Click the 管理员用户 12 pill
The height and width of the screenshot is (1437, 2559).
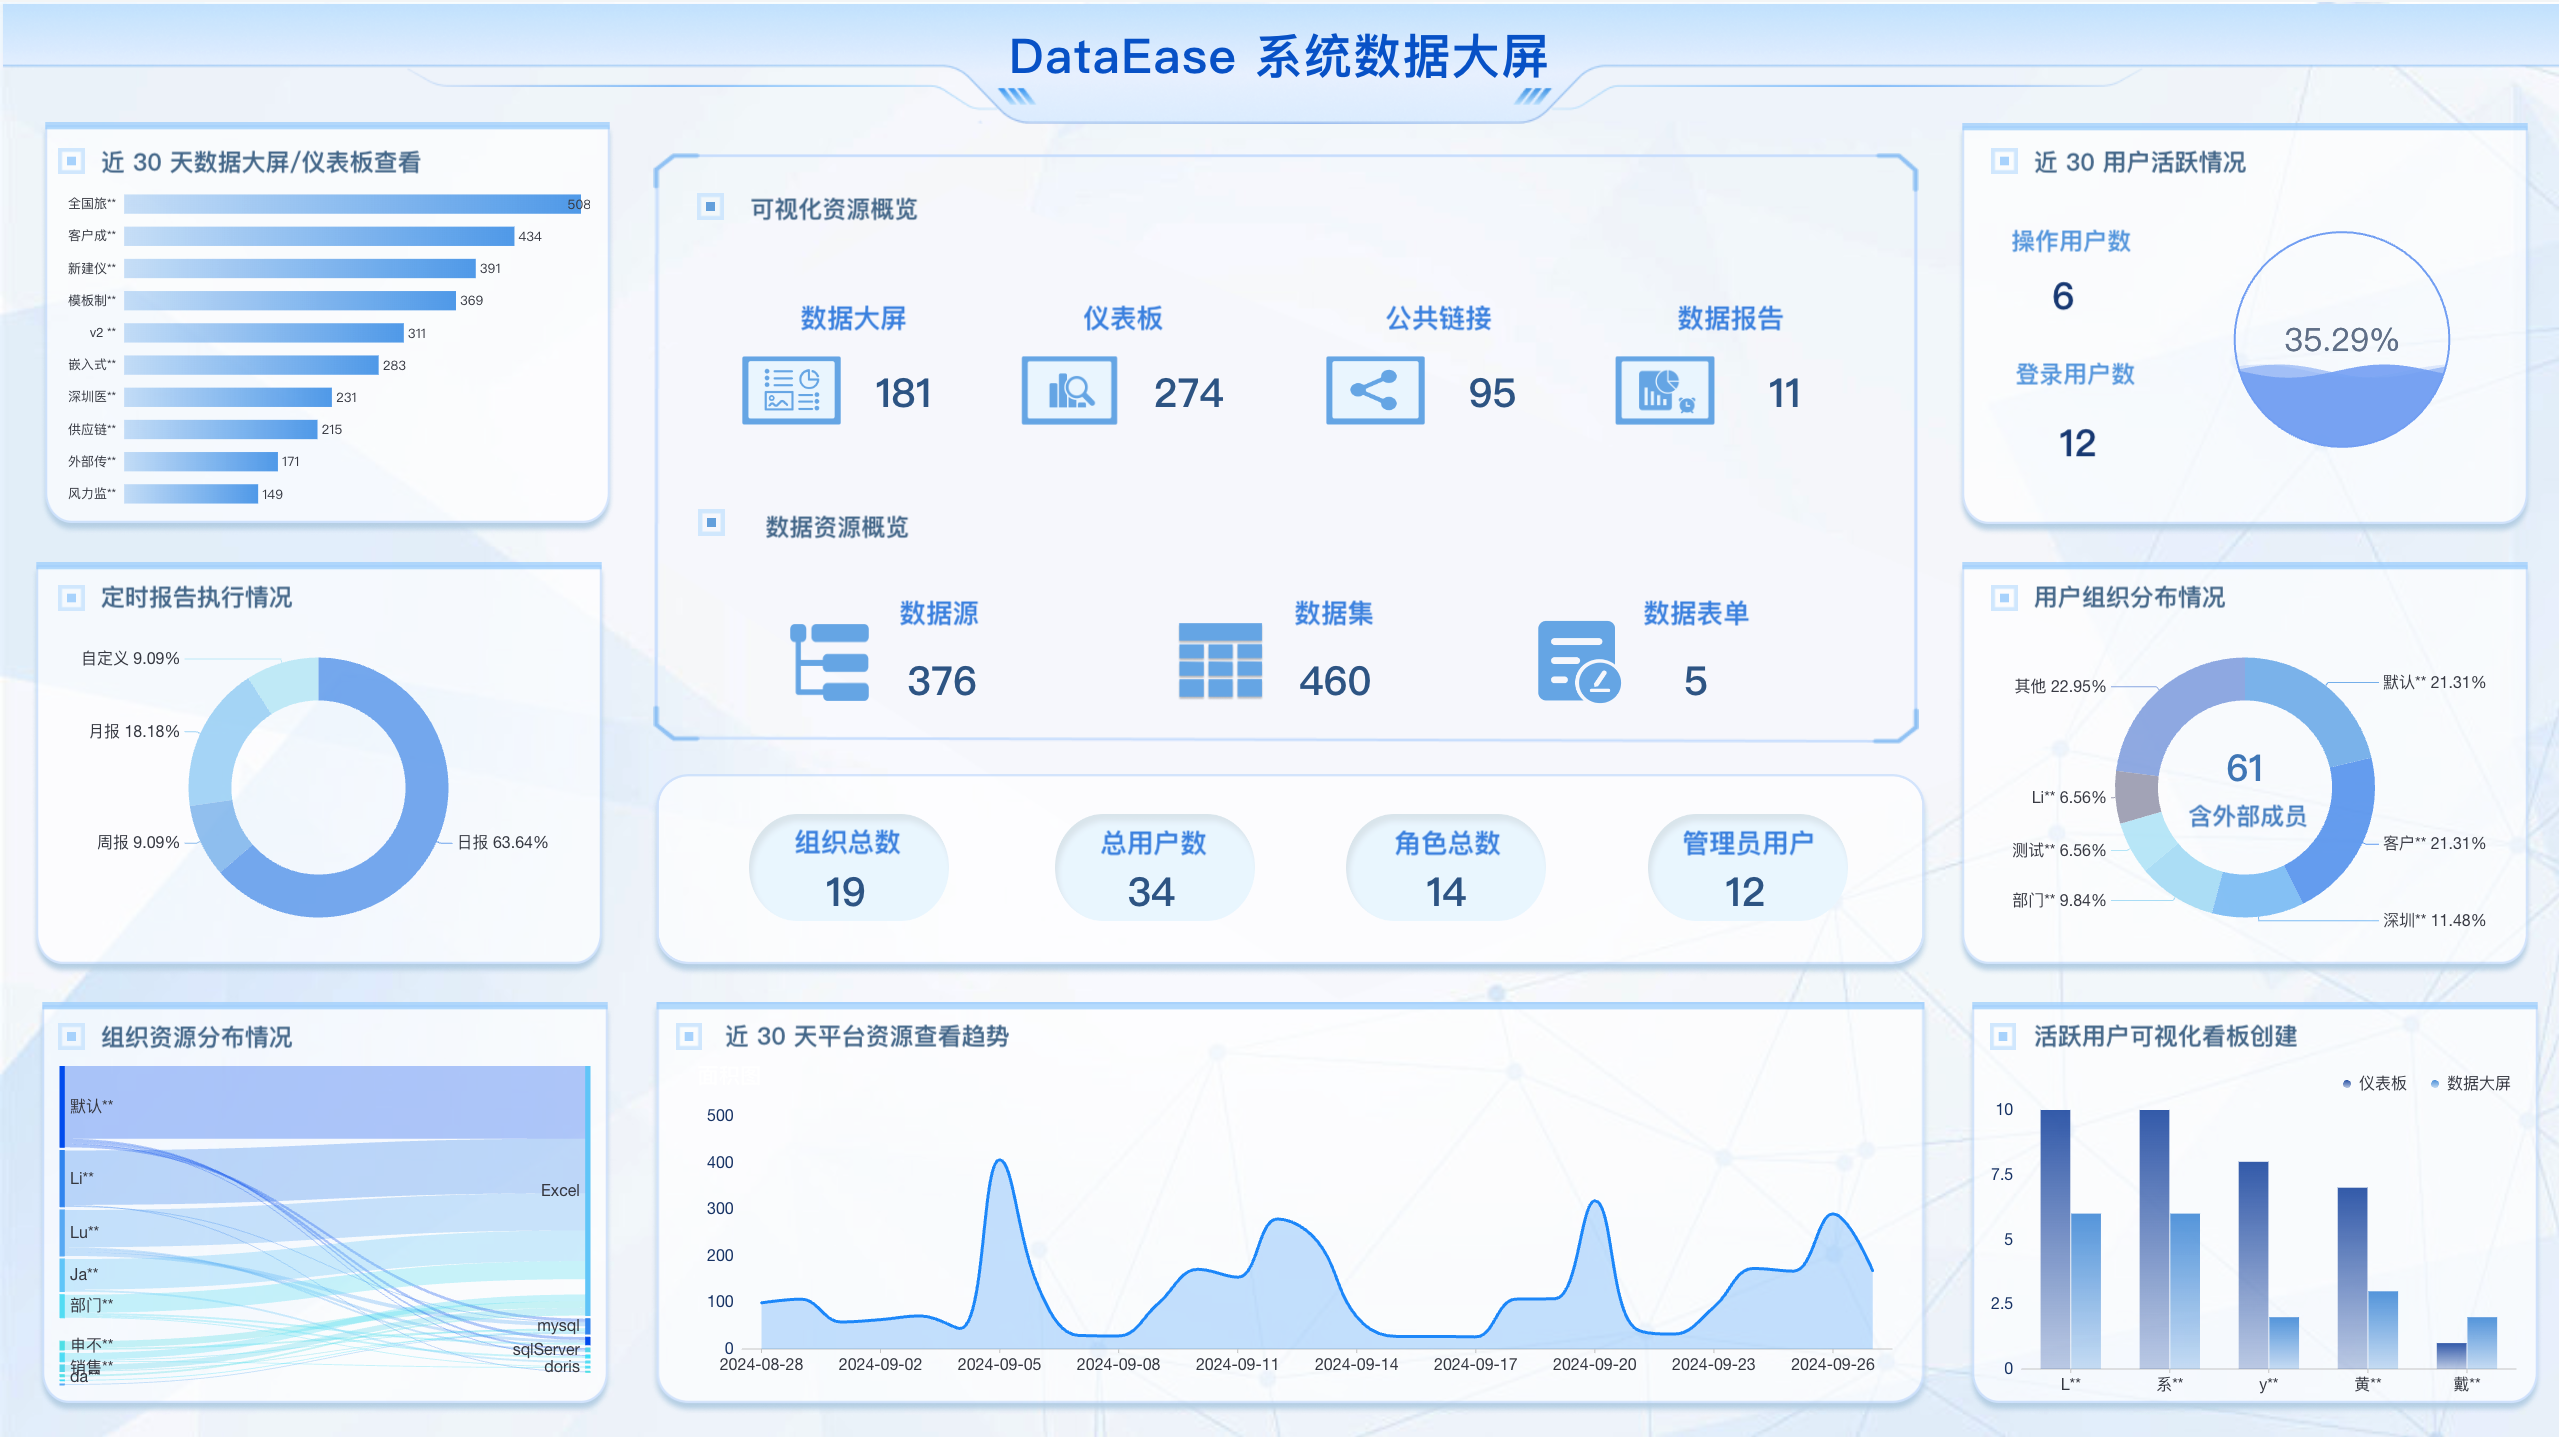point(1746,867)
